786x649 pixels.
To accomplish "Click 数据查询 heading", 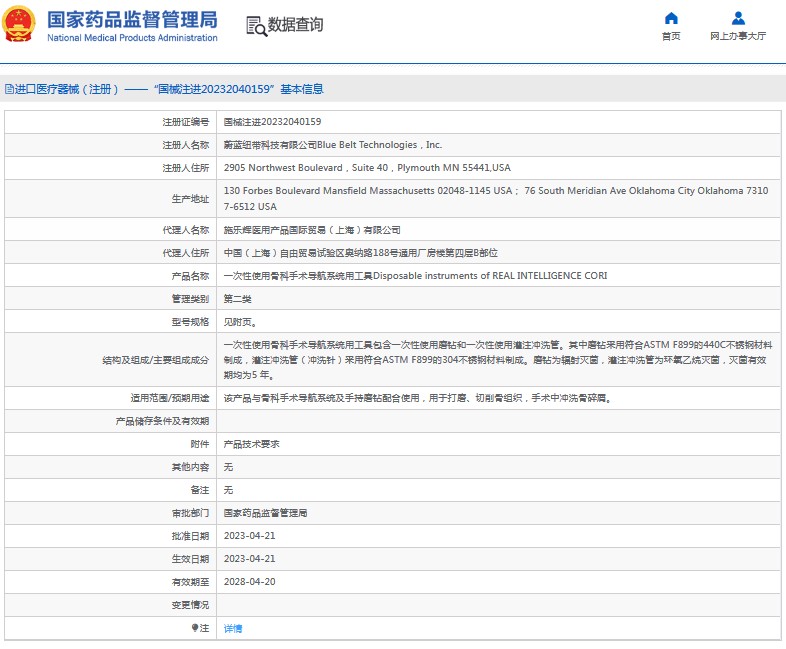I will click(x=295, y=25).
